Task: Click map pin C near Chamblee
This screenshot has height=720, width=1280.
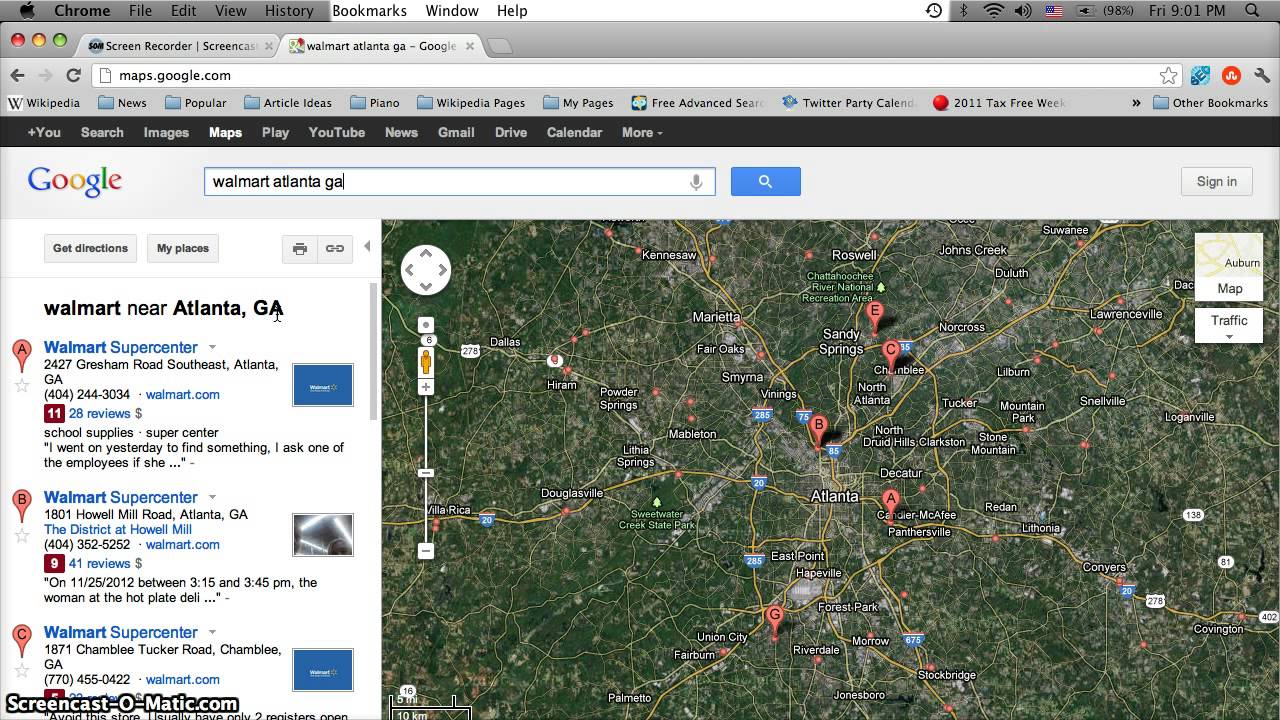Action: tap(891, 355)
